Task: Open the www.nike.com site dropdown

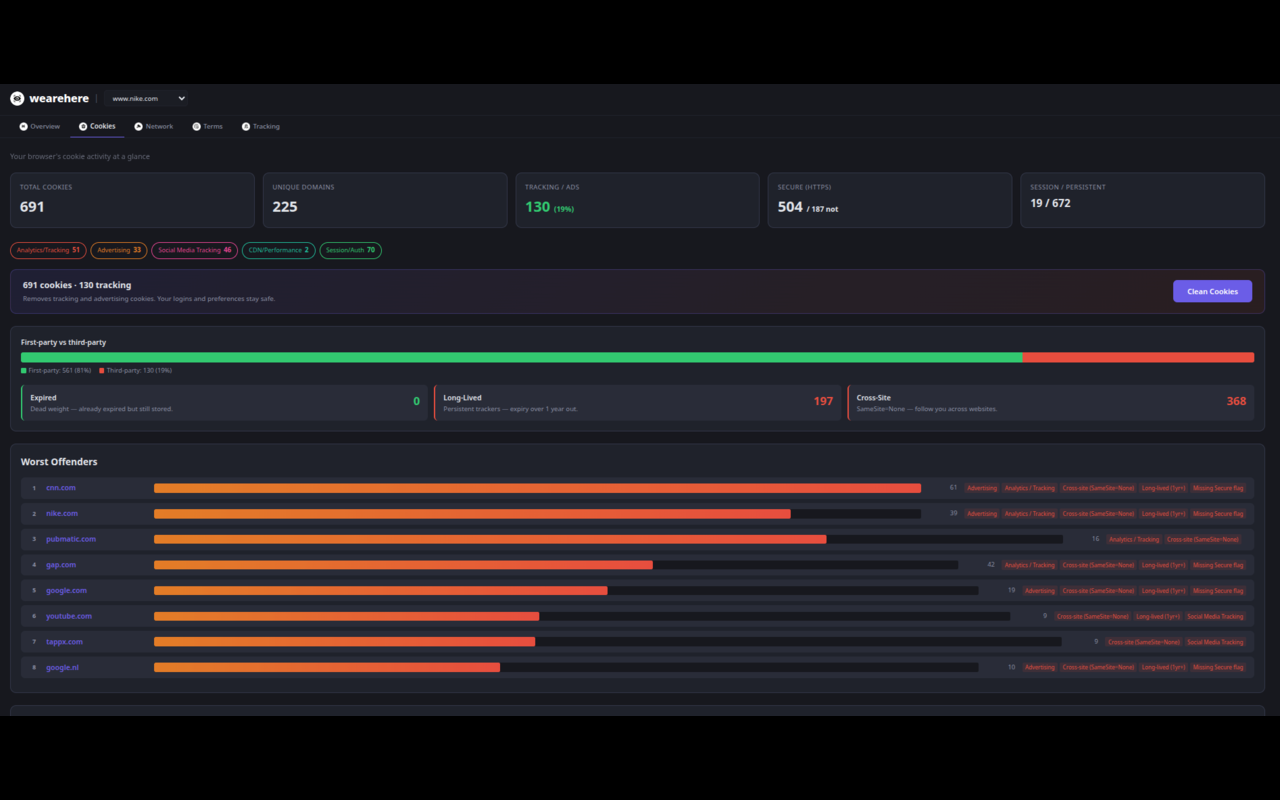Action: point(148,99)
